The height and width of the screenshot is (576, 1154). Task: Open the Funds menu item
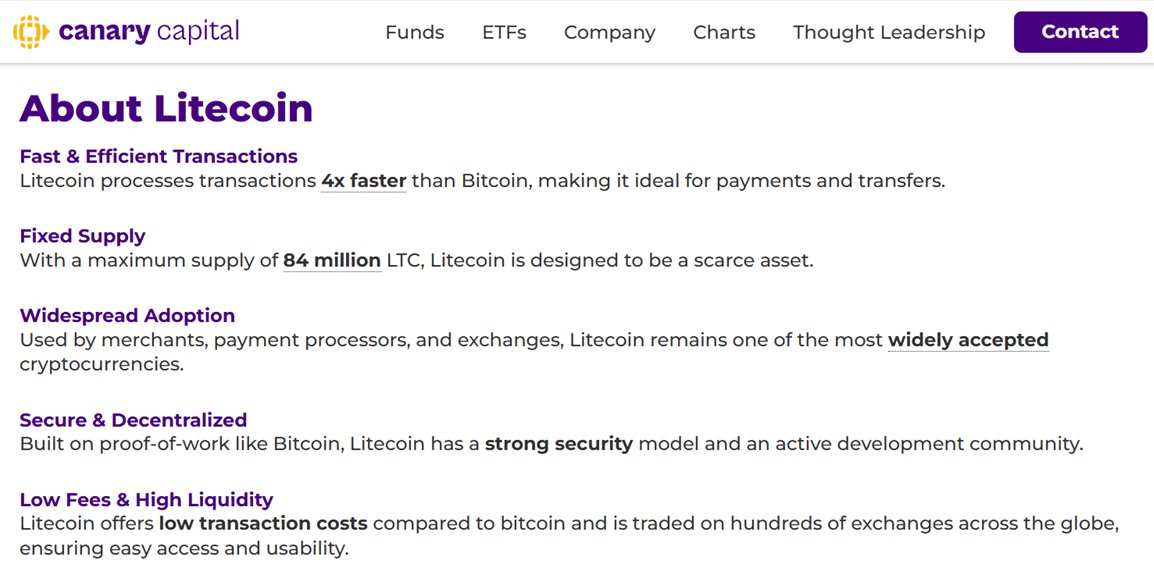tap(414, 32)
